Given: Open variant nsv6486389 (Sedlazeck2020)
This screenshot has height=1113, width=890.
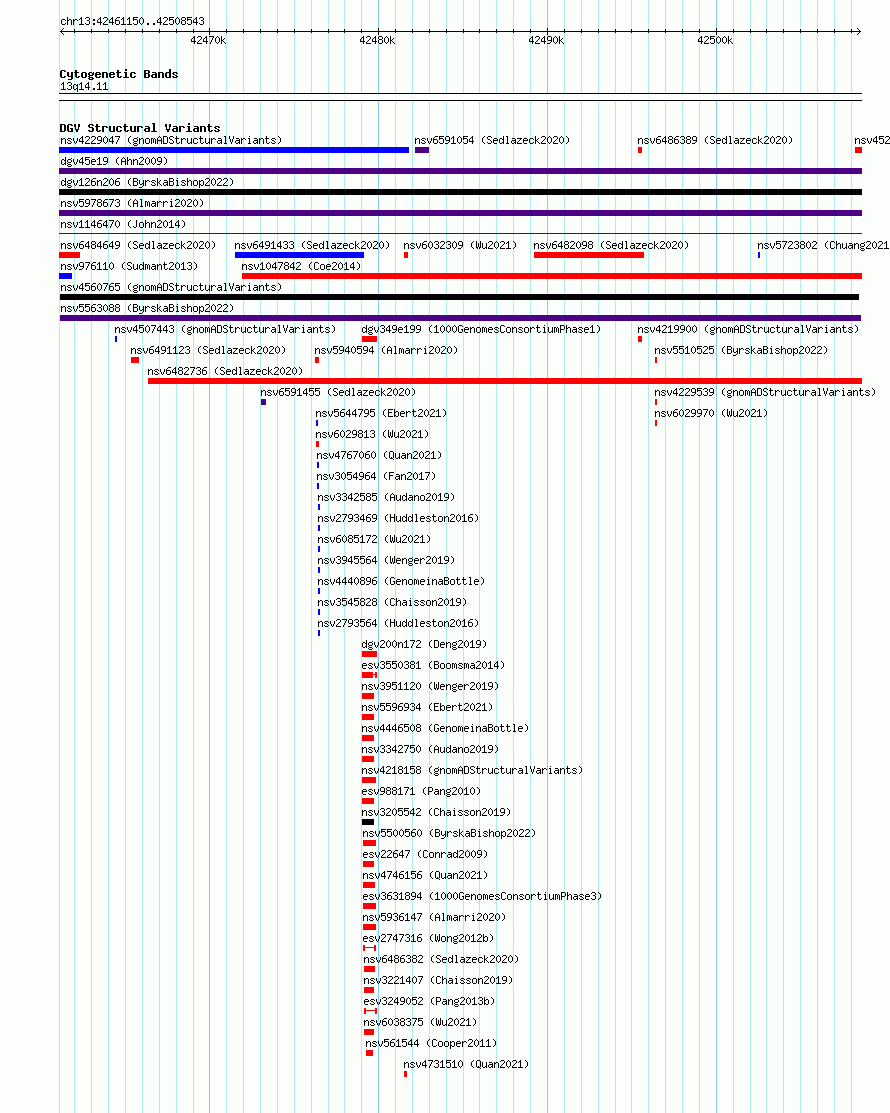Looking at the screenshot, I should [715, 141].
